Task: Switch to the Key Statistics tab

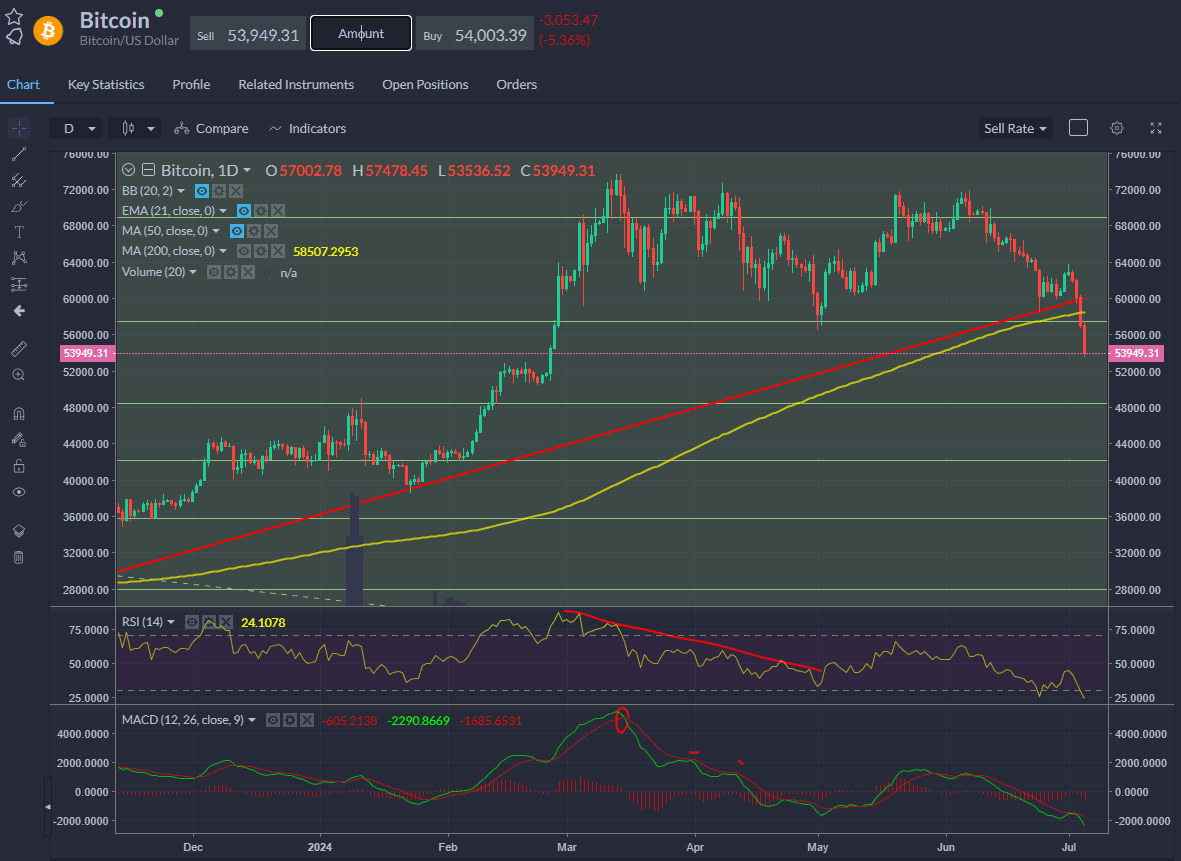Action: pyautogui.click(x=106, y=84)
